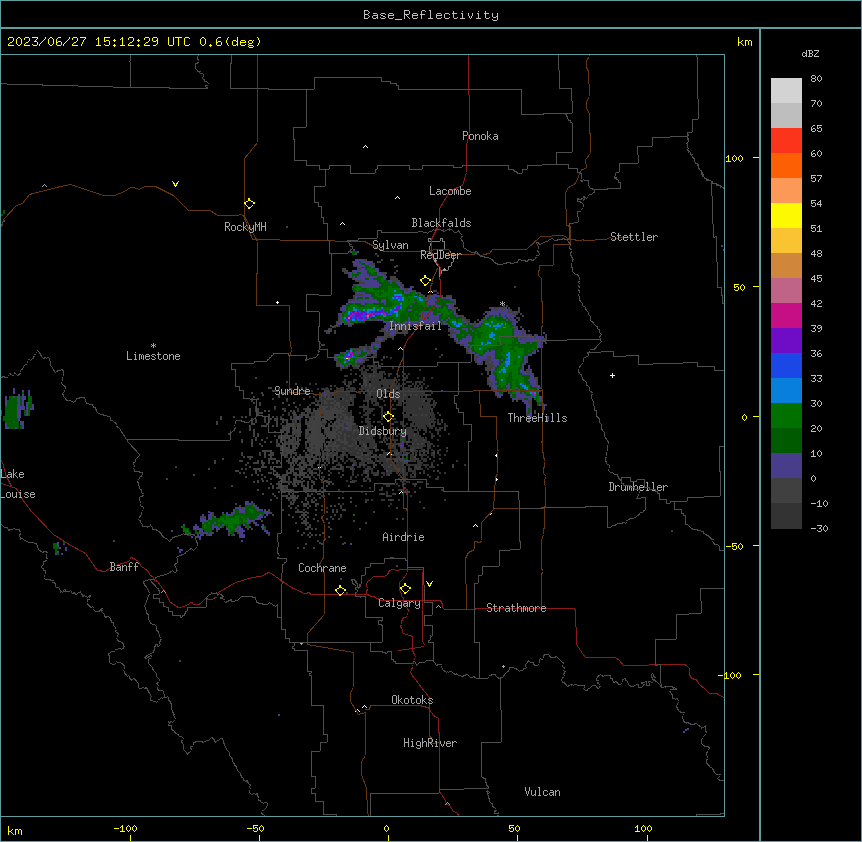Select the Airdrie label
The width and height of the screenshot is (862, 842).
pyautogui.click(x=403, y=537)
